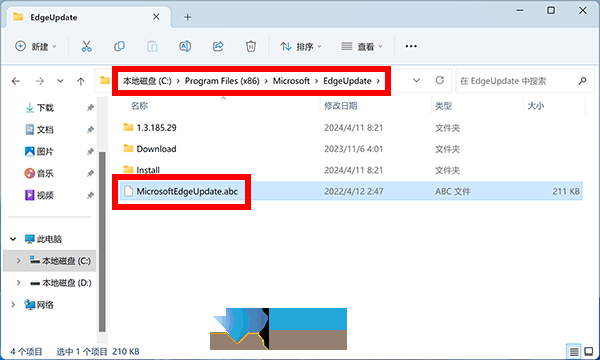This screenshot has height=360, width=600.
Task: Click the search magnifier icon
Action: pos(582,81)
